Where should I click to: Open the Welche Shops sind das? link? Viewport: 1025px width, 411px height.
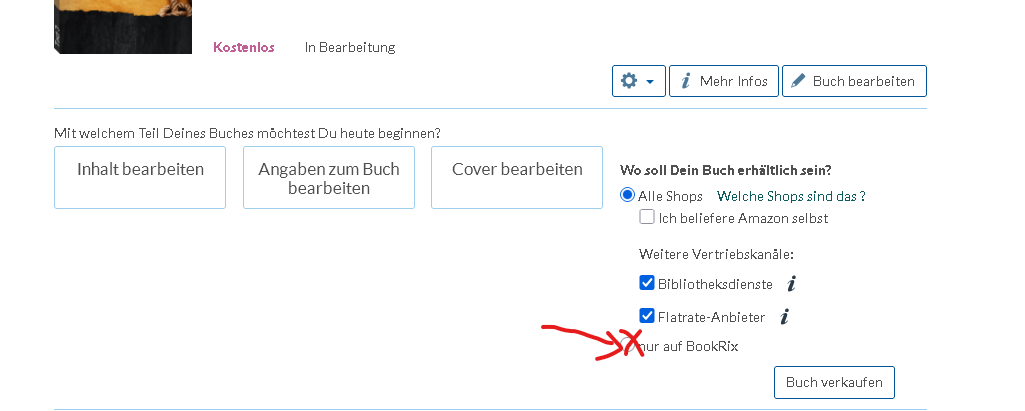791,196
